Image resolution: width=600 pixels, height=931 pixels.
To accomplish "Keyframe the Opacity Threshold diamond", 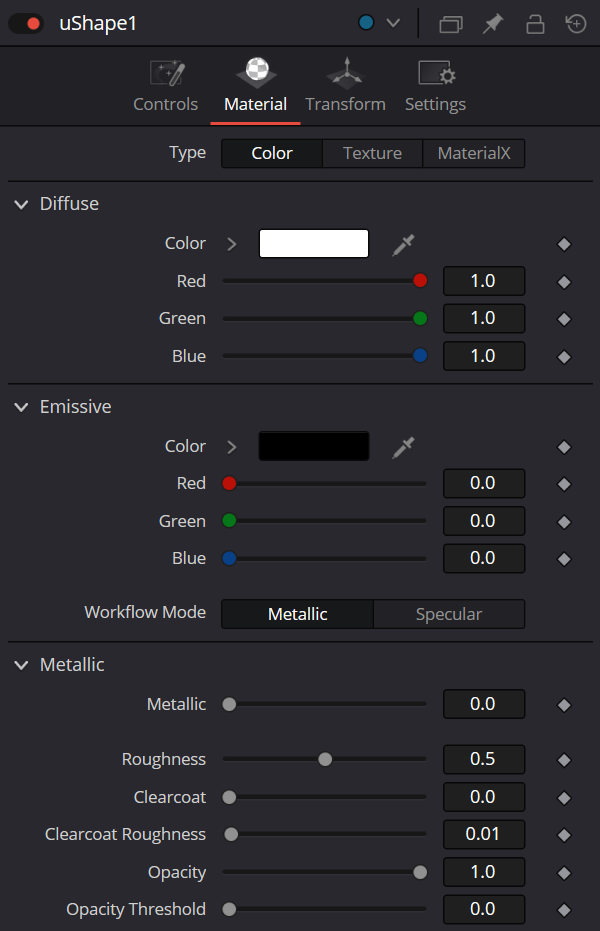I will click(564, 910).
